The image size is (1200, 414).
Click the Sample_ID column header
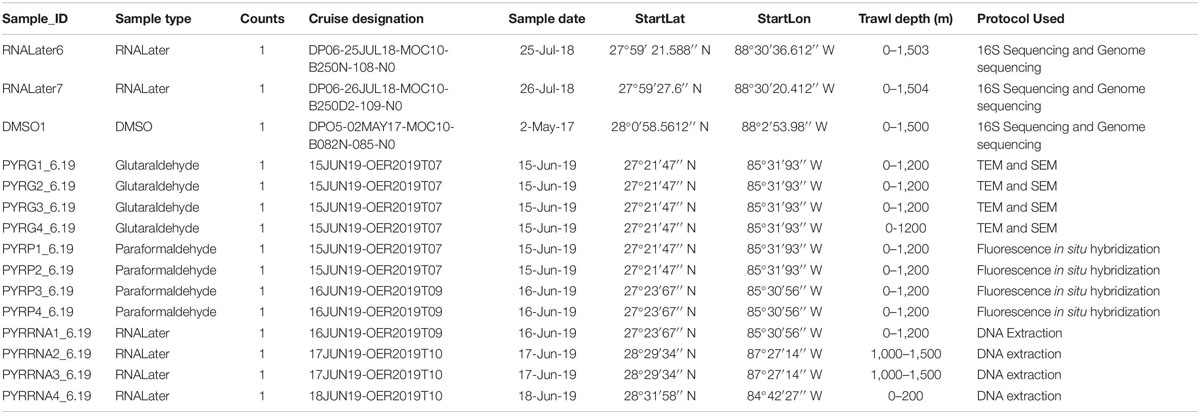(40, 20)
